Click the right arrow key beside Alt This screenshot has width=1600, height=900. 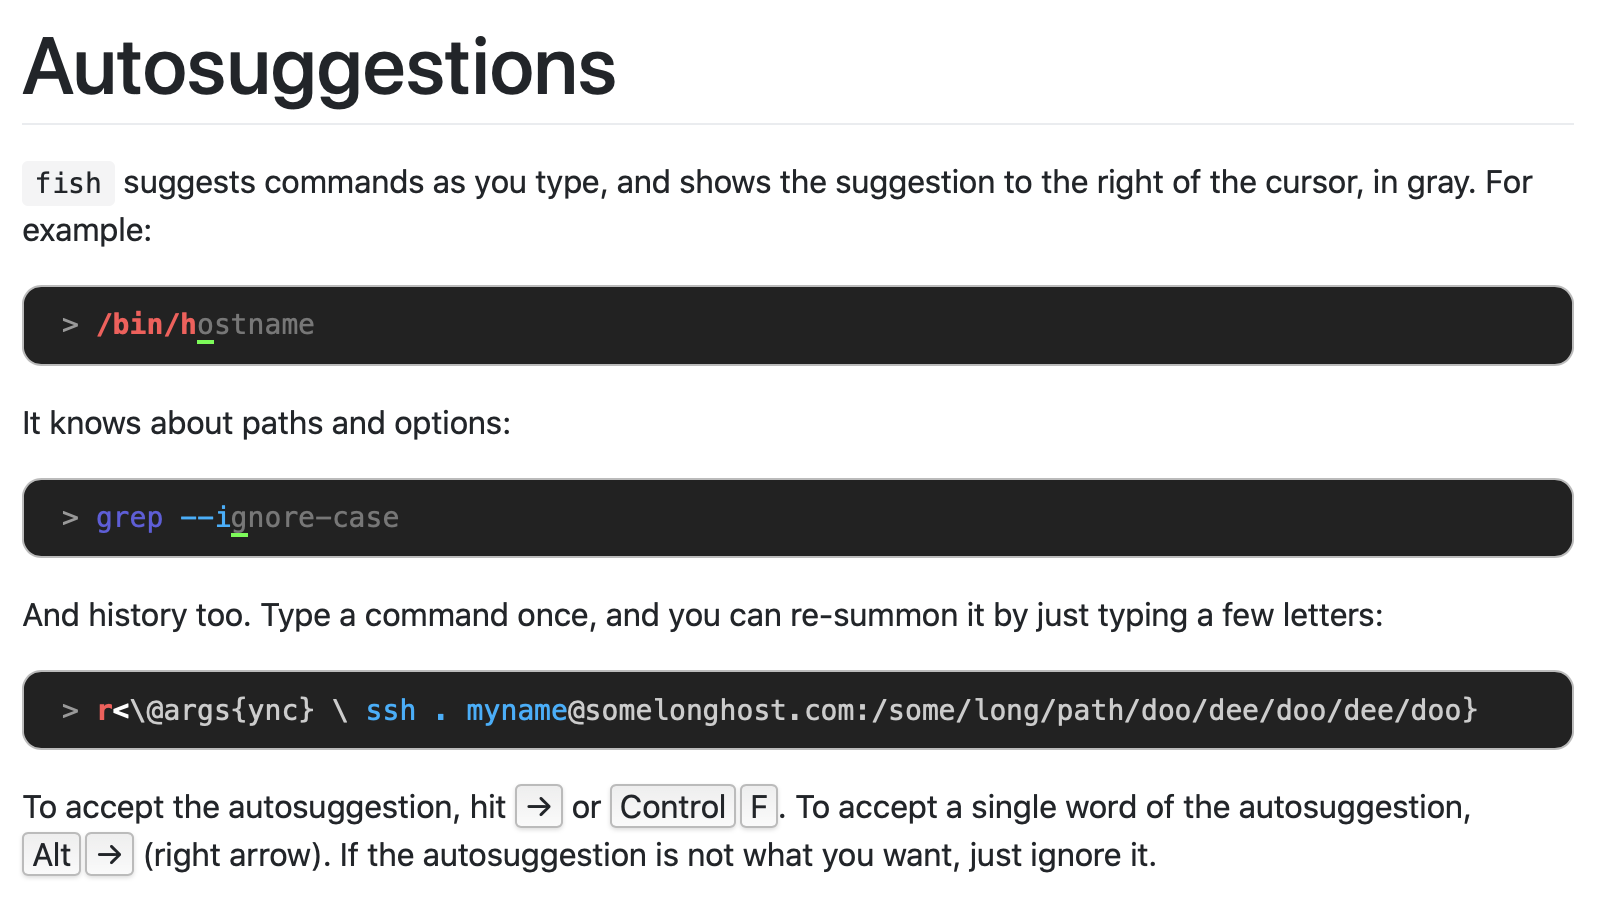pos(109,855)
